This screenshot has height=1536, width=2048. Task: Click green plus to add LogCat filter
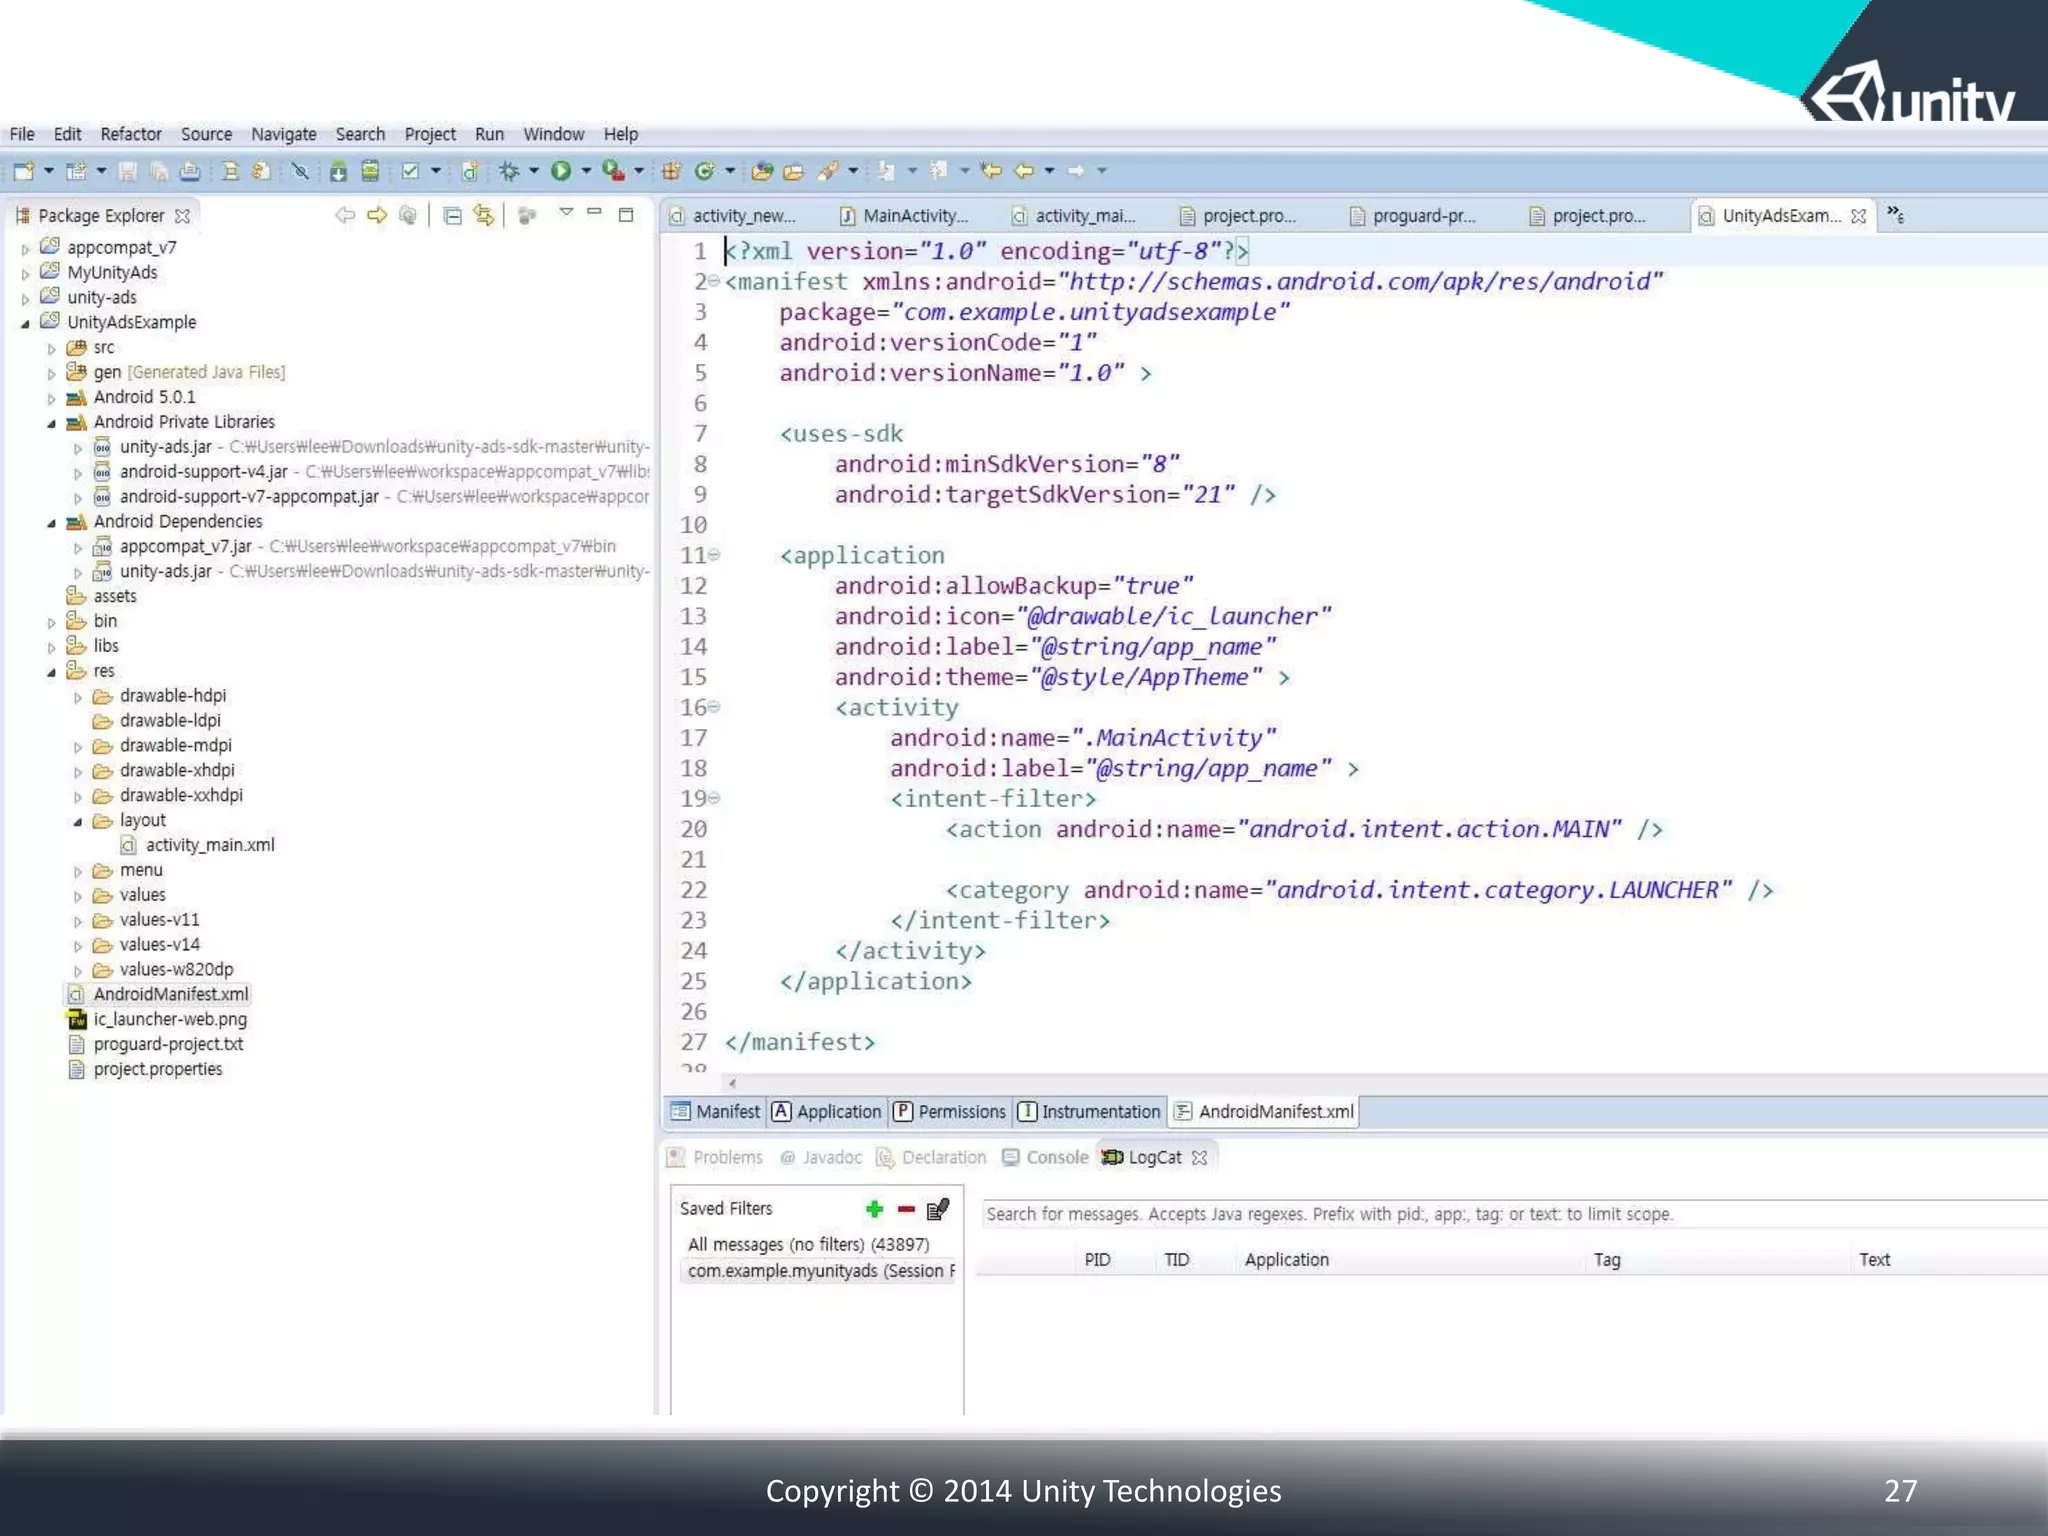click(x=875, y=1210)
